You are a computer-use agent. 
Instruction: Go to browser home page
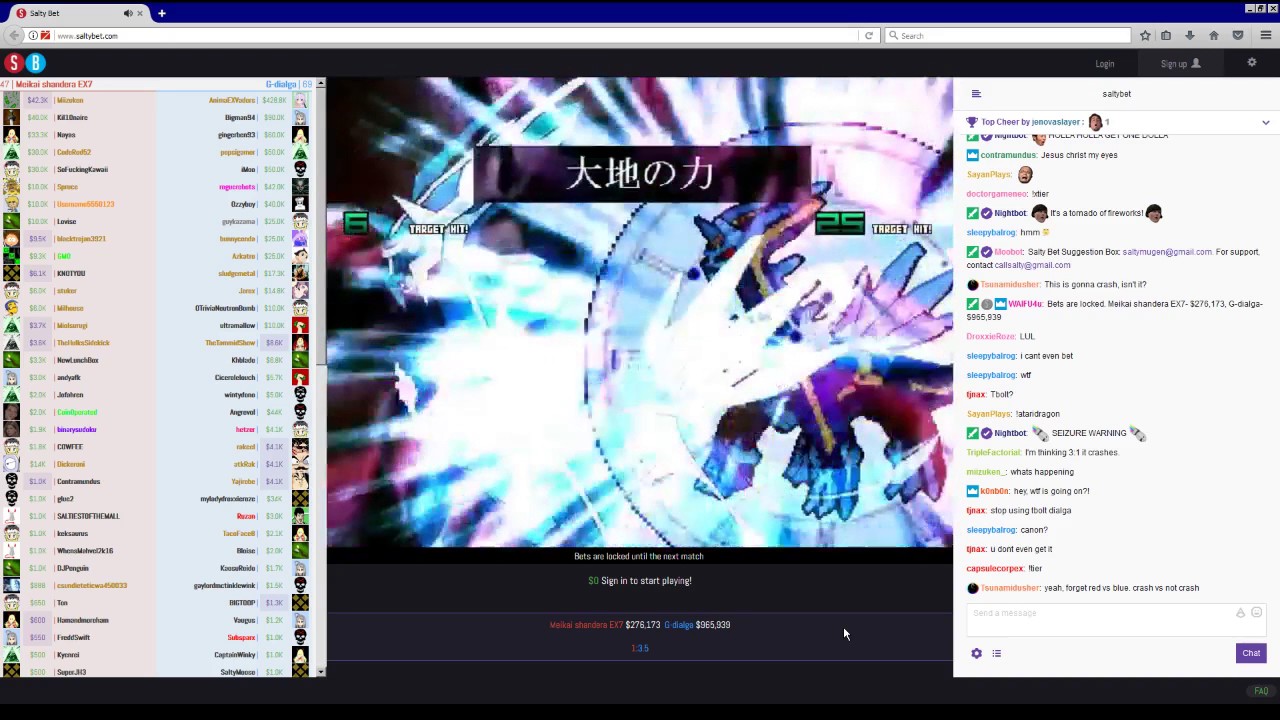[x=1214, y=36]
